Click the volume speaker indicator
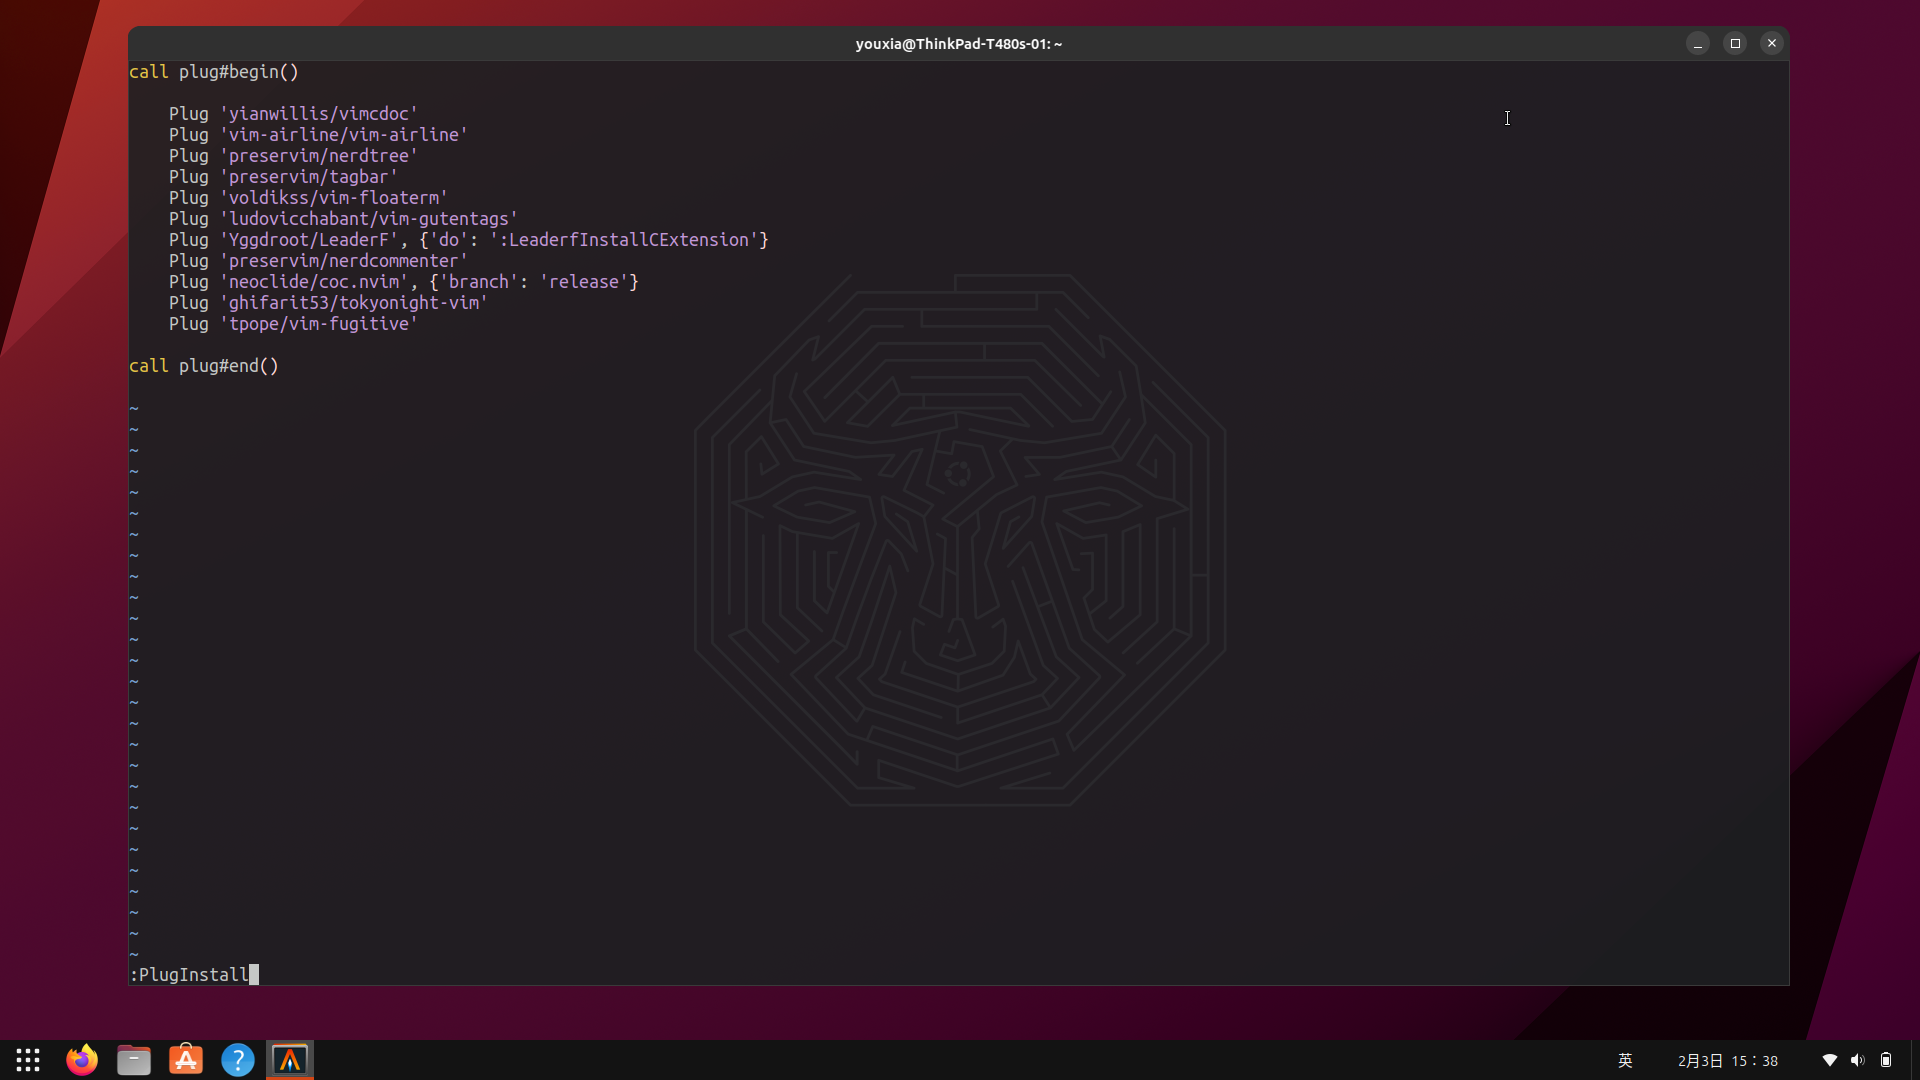Screen dimensions: 1920x1080 point(1857,1060)
